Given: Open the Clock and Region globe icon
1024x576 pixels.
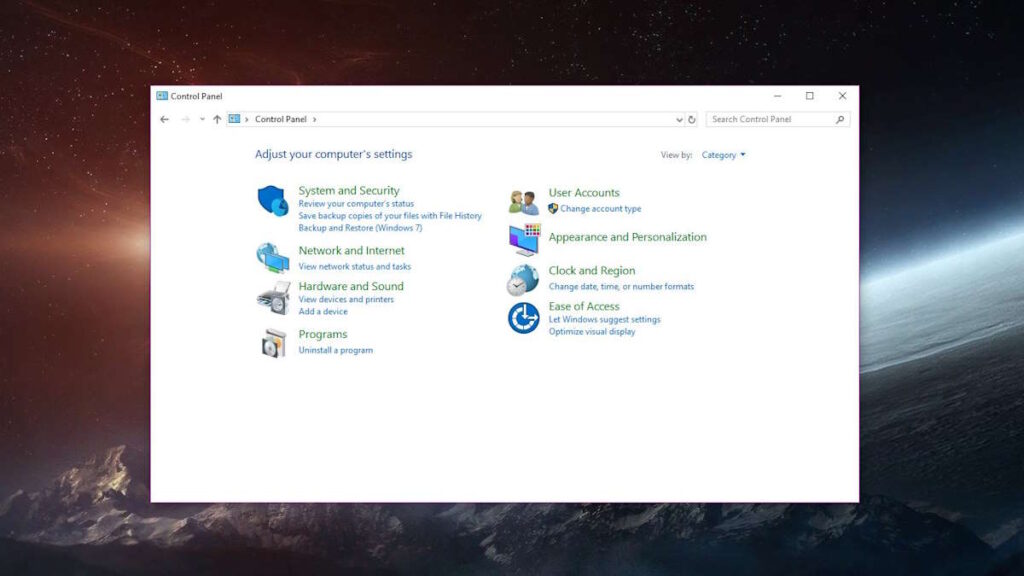Looking at the screenshot, I should 522,280.
